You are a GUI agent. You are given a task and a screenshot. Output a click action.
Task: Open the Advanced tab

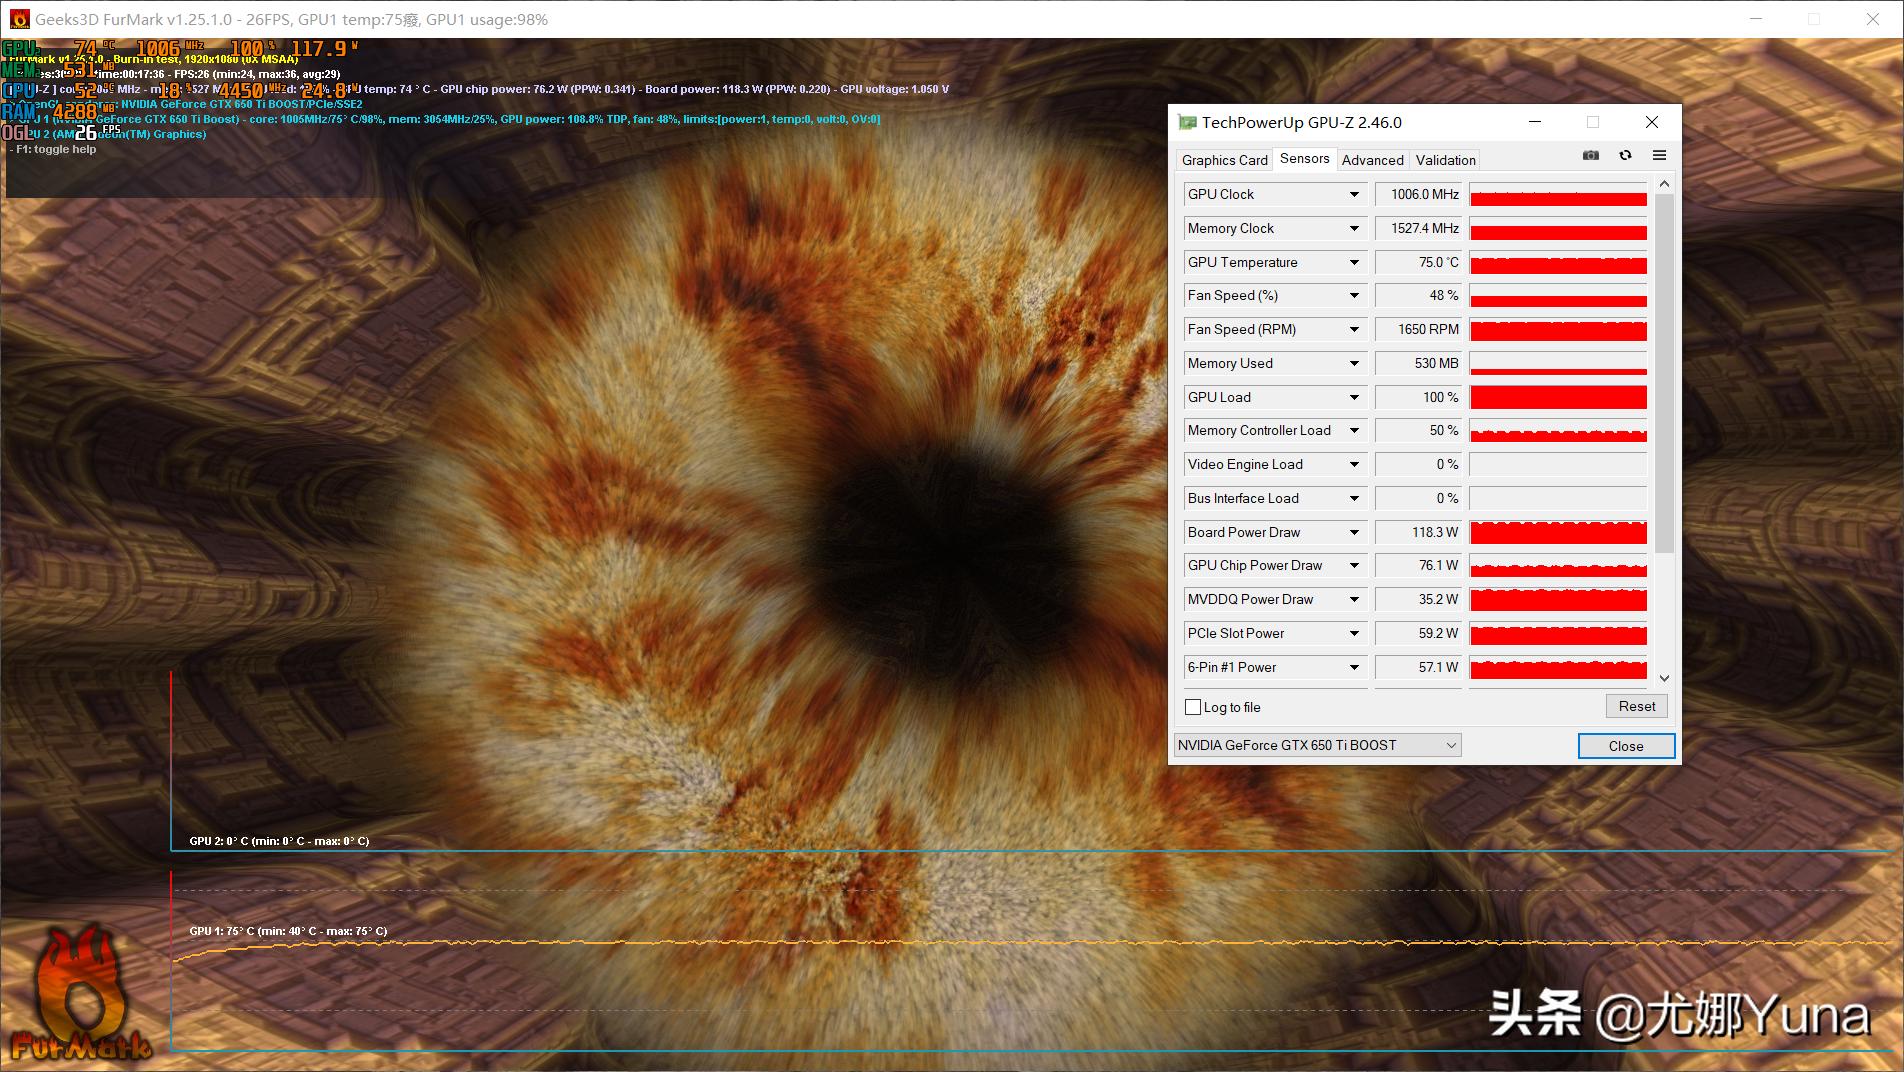click(1372, 160)
